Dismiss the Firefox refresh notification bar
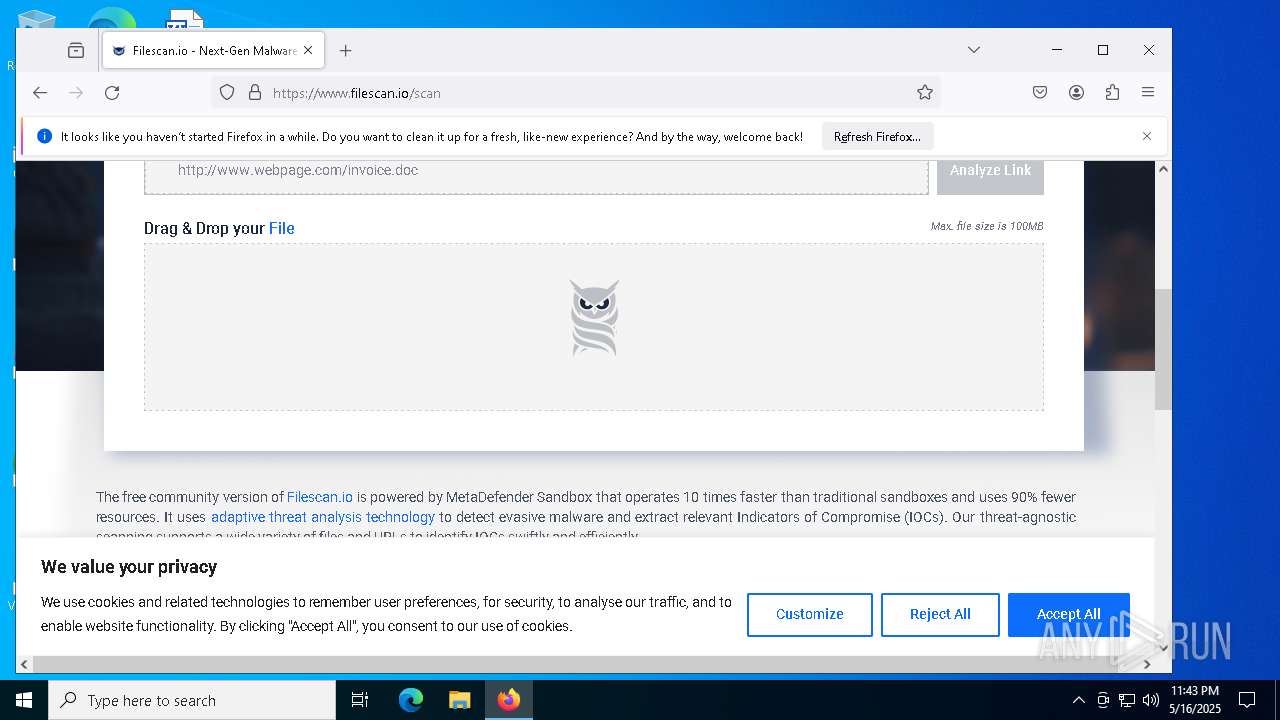 (1147, 137)
